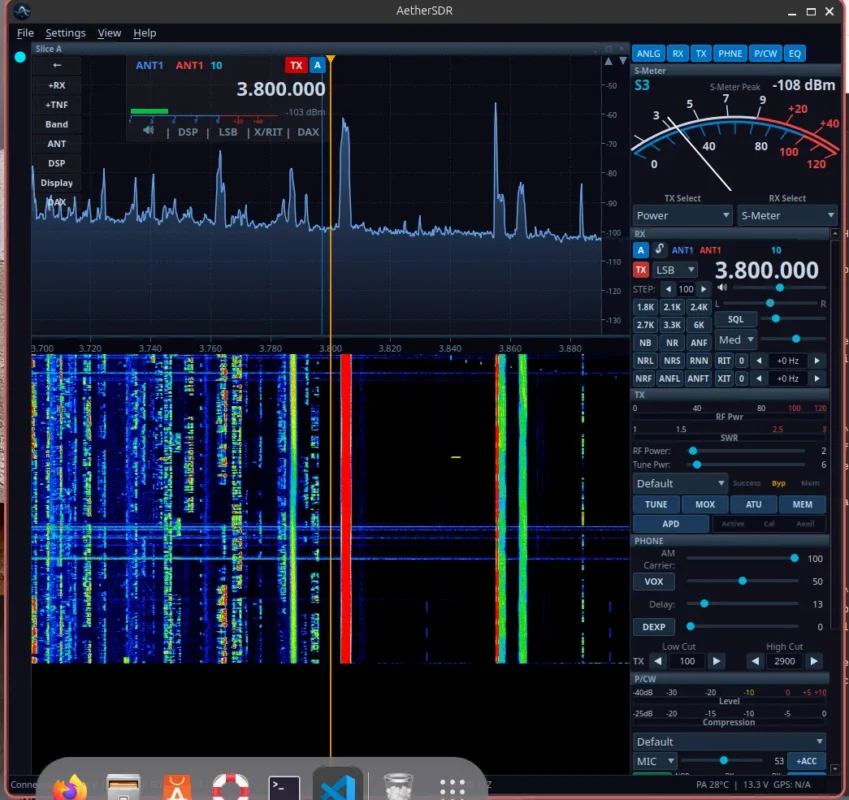Open the LSB mode dropdown
Screen dimensions: 849x800
[675, 270]
